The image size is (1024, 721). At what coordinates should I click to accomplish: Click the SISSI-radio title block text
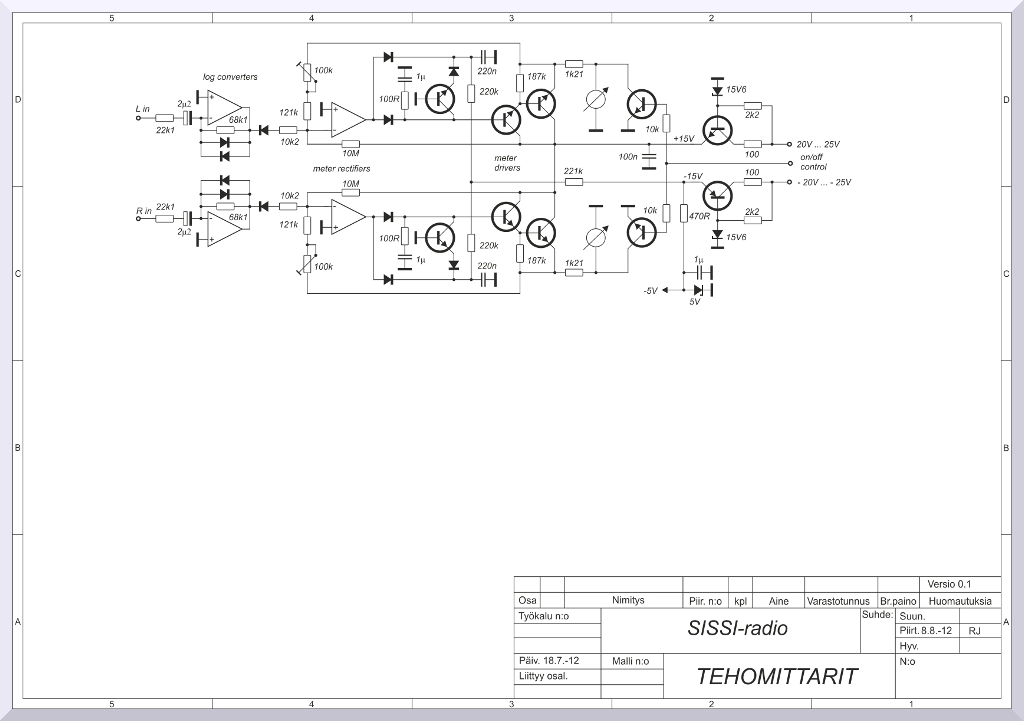pyautogui.click(x=737, y=629)
